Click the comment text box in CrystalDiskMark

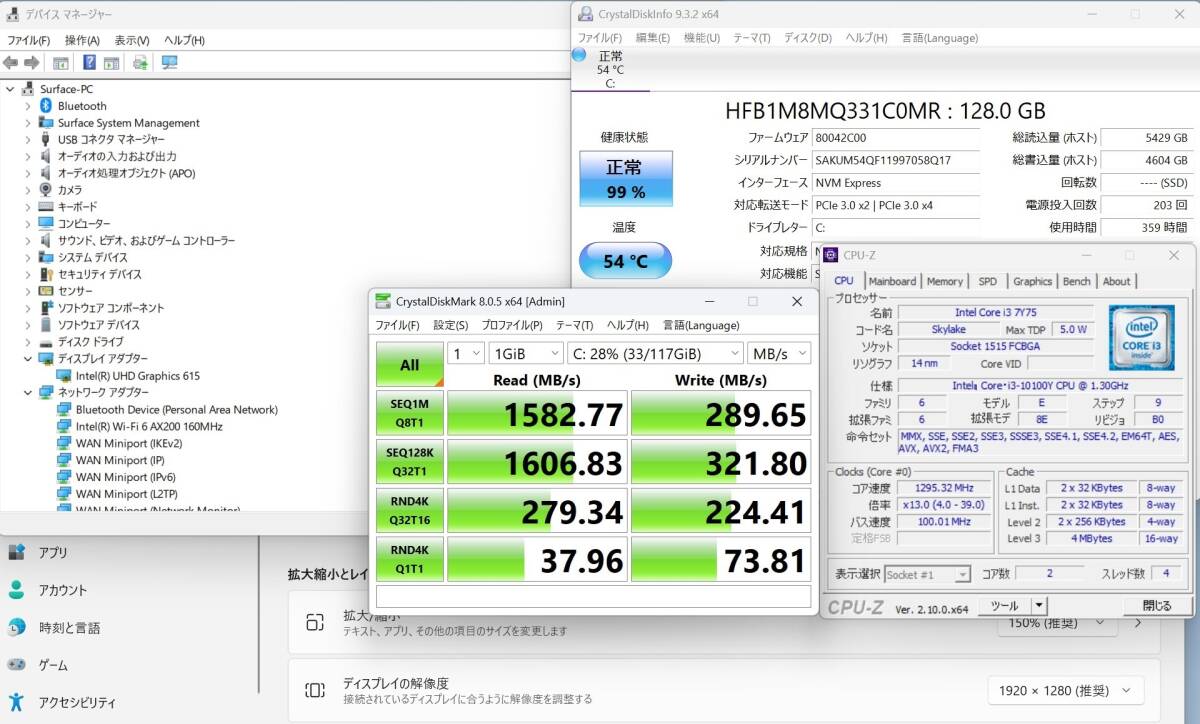[x=593, y=596]
